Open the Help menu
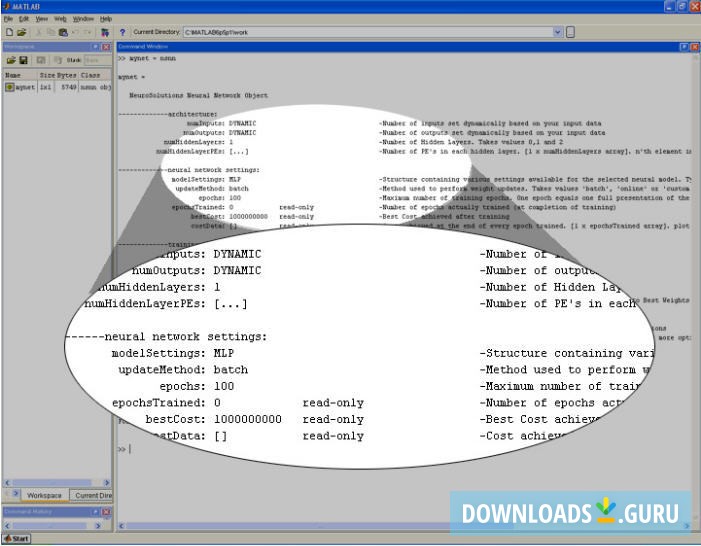The height and width of the screenshot is (546, 701). (106, 19)
